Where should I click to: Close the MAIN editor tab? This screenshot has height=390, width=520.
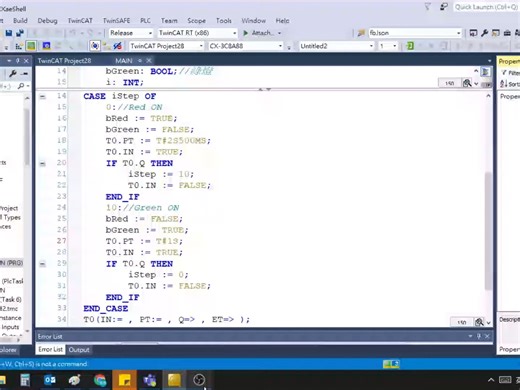coord(149,61)
